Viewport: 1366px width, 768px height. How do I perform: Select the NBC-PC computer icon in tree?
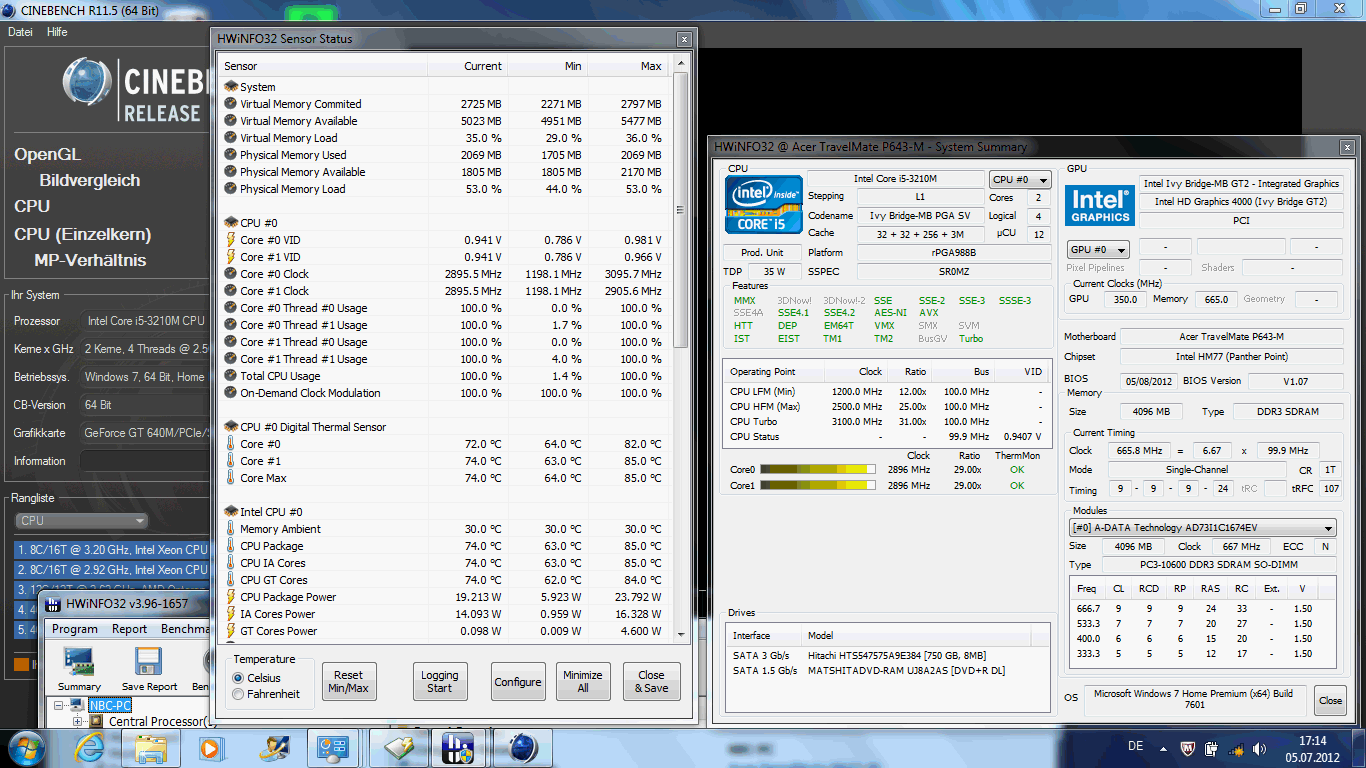79,705
